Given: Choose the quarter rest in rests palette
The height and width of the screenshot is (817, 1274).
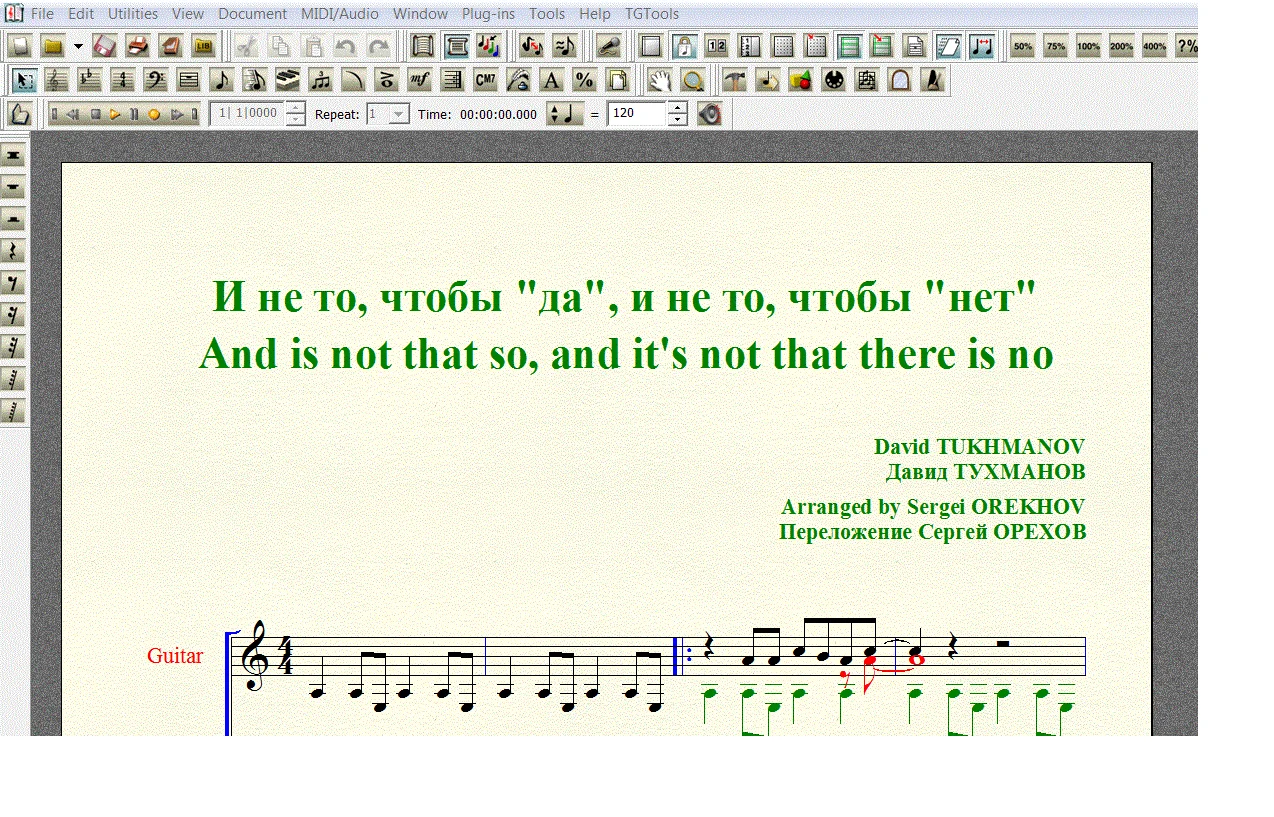Looking at the screenshot, I should pos(14,251).
